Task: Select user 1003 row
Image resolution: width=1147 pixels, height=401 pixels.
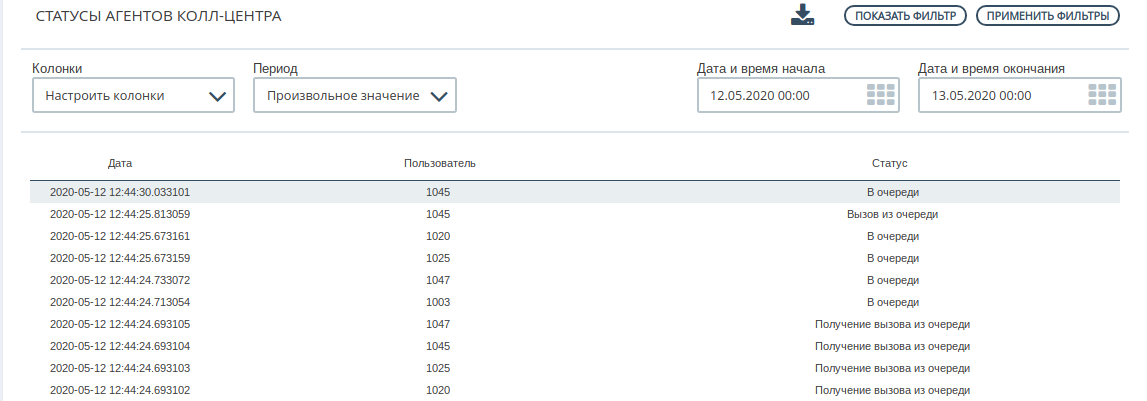Action: [x=574, y=302]
